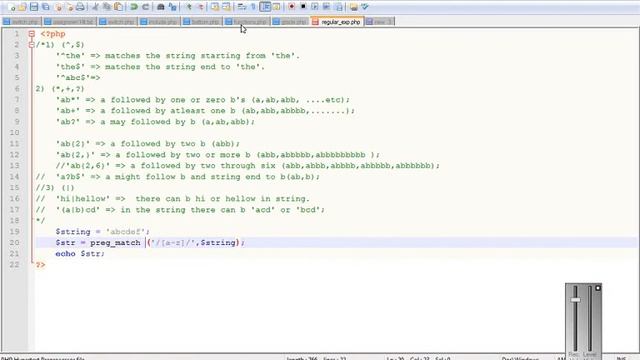640x360 pixels.
Task: Open a file using the Open folder icon
Action: pos(22,7)
